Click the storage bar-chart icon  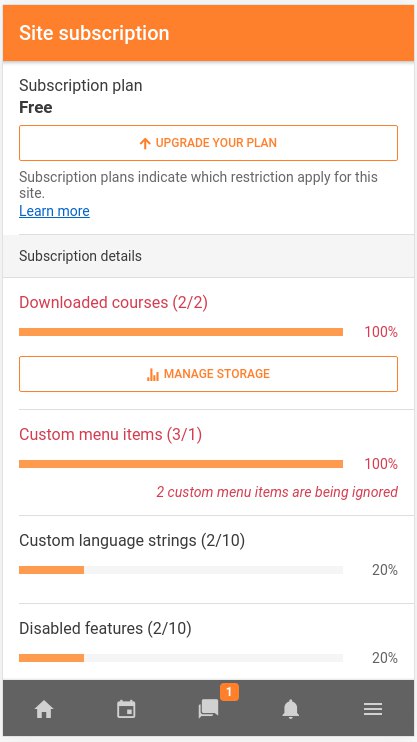pos(153,375)
